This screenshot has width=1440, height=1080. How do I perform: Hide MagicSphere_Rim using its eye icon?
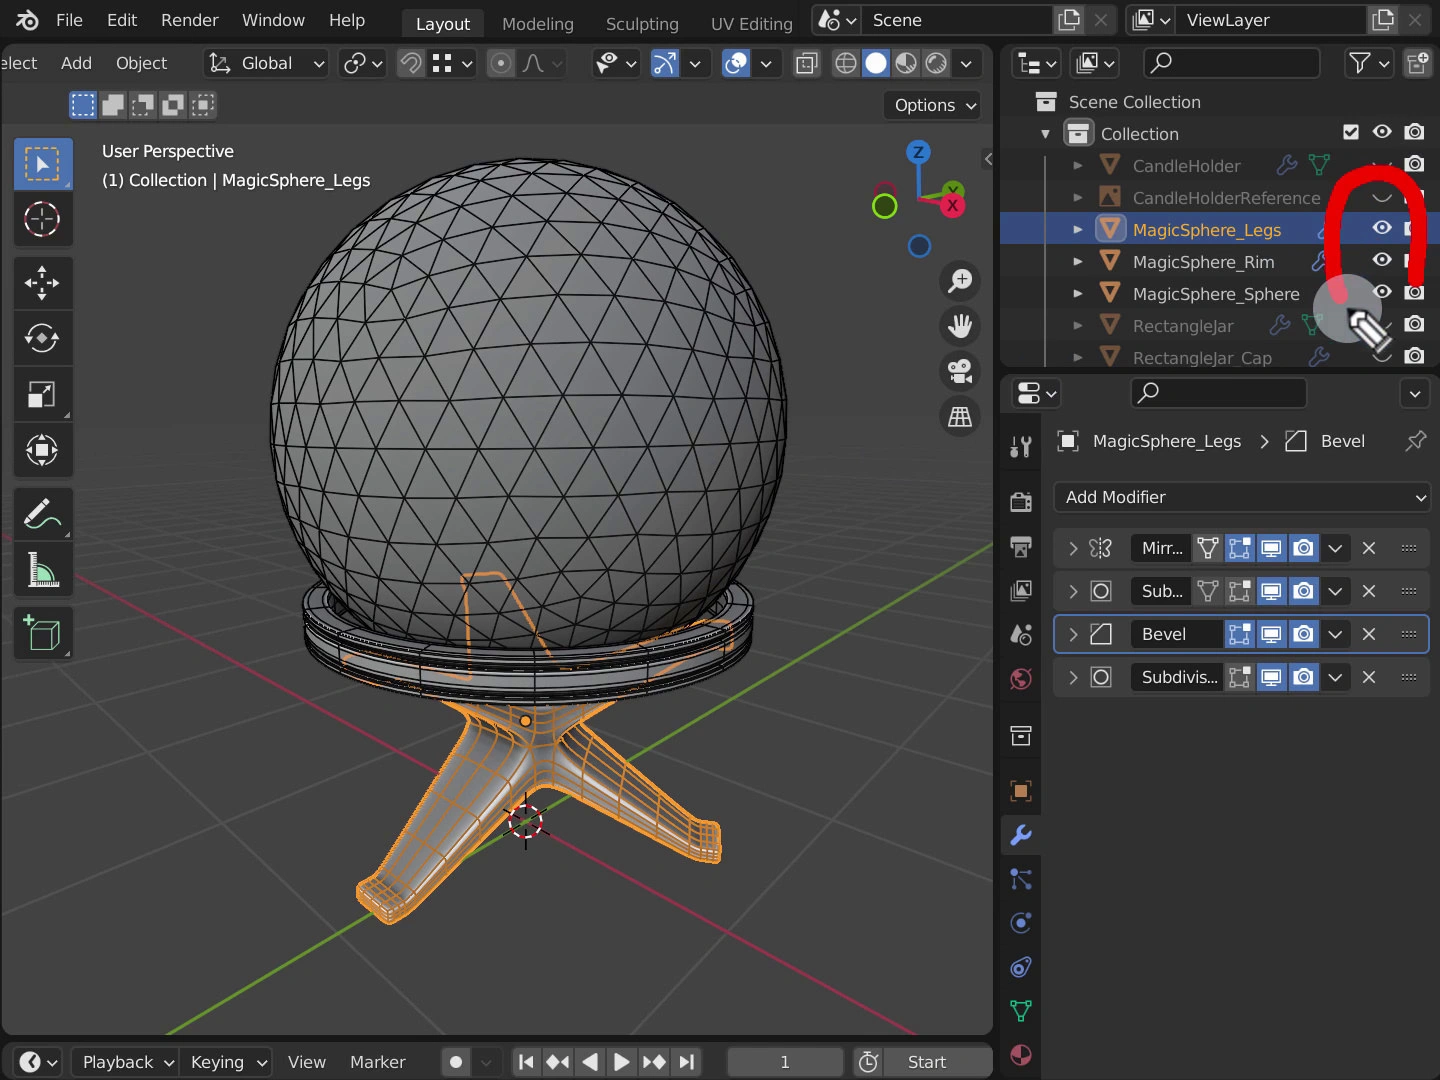click(1382, 260)
